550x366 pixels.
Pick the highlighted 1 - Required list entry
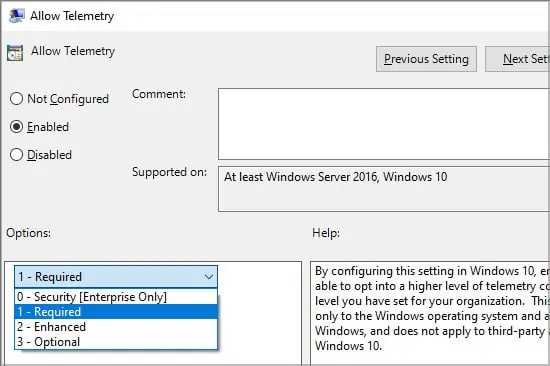point(116,312)
